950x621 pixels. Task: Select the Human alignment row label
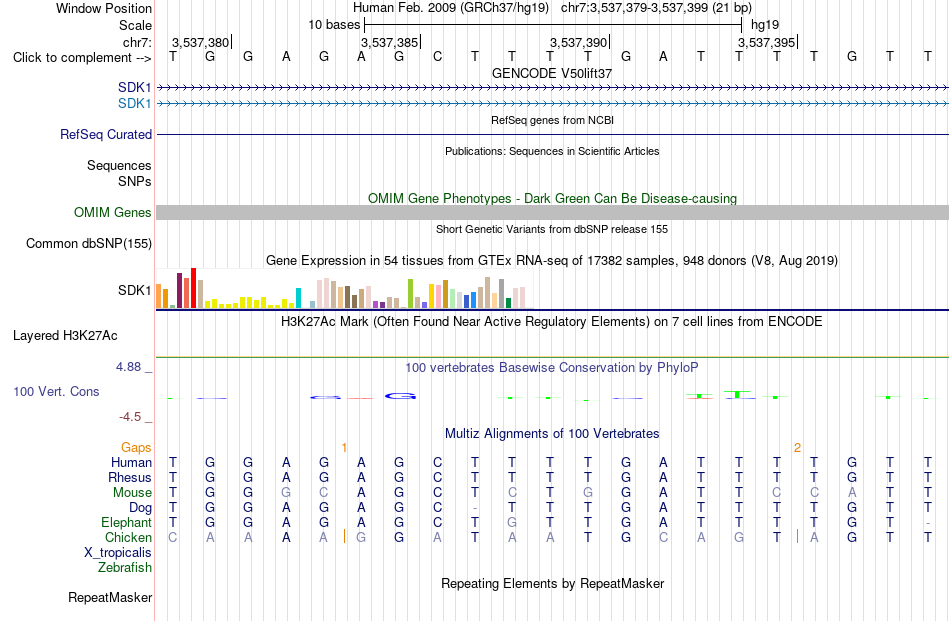(131, 462)
